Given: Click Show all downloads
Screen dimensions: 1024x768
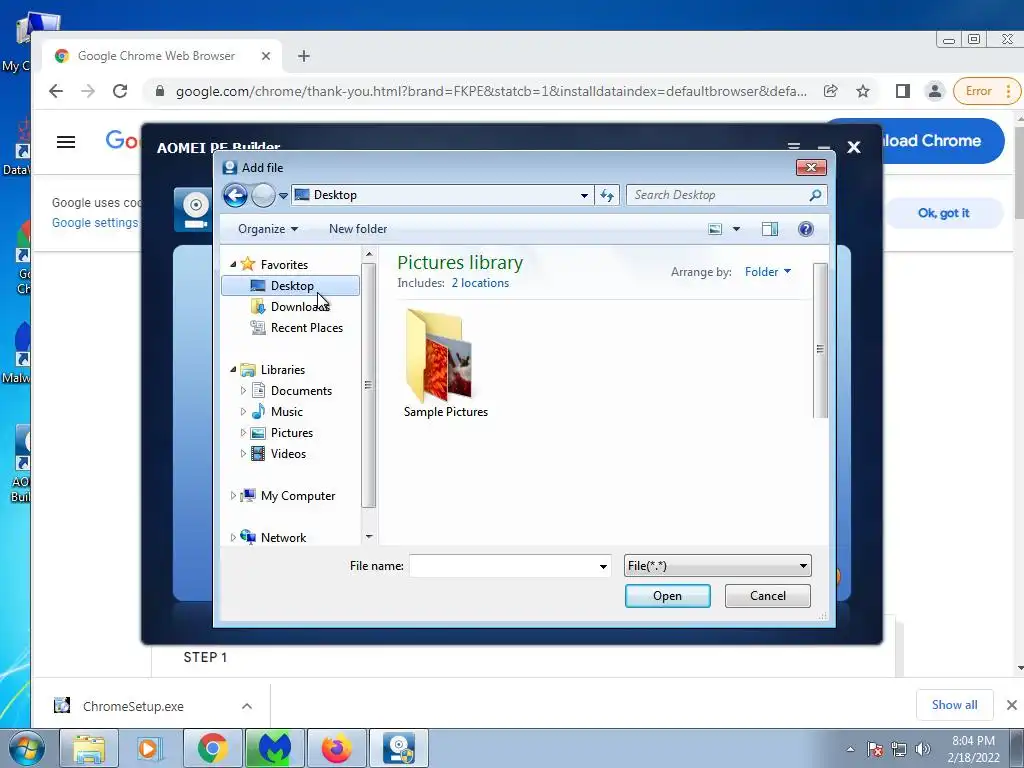Looking at the screenshot, I should [954, 705].
